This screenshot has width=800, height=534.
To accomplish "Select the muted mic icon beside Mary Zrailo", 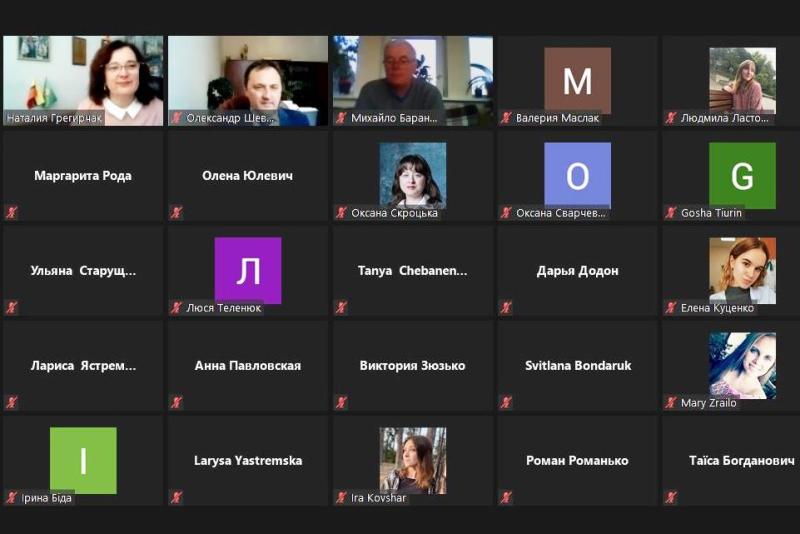I will tap(670, 402).
